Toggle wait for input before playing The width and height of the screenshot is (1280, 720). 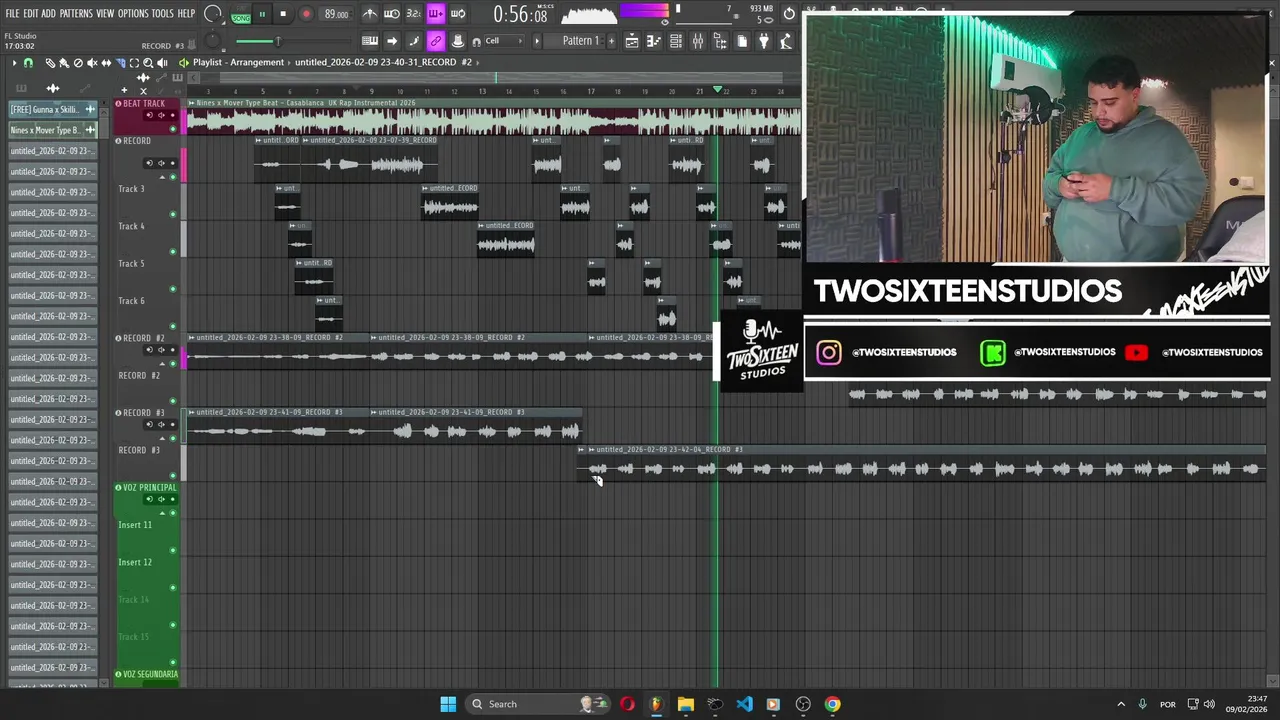(392, 14)
